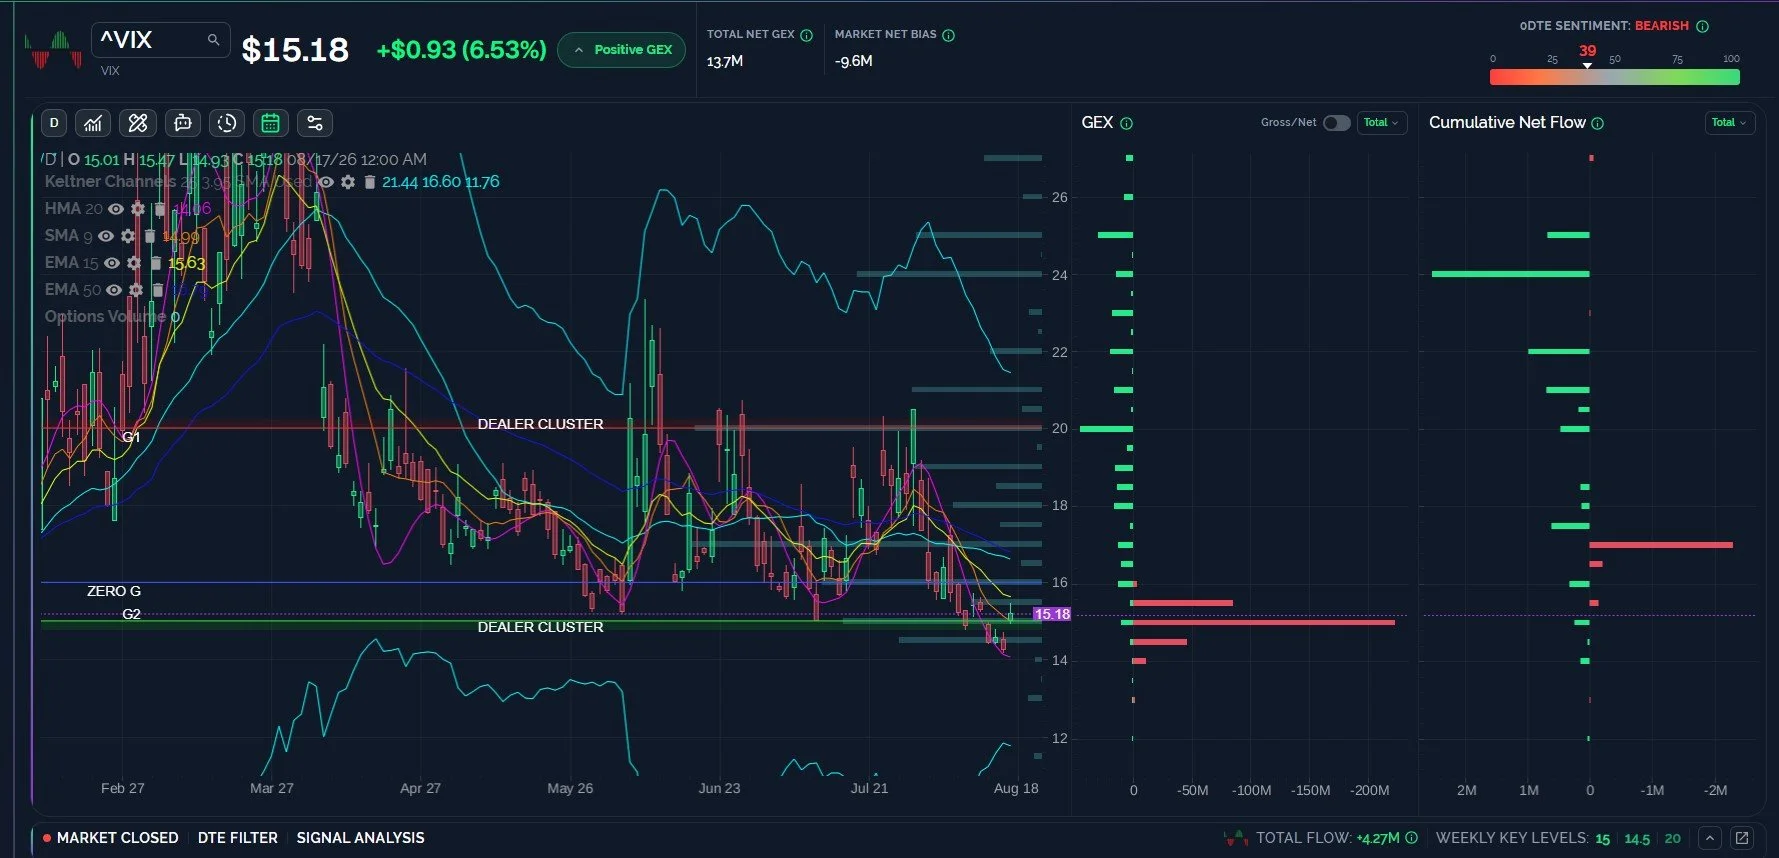Open SMA 9 settings gear

[x=128, y=236]
